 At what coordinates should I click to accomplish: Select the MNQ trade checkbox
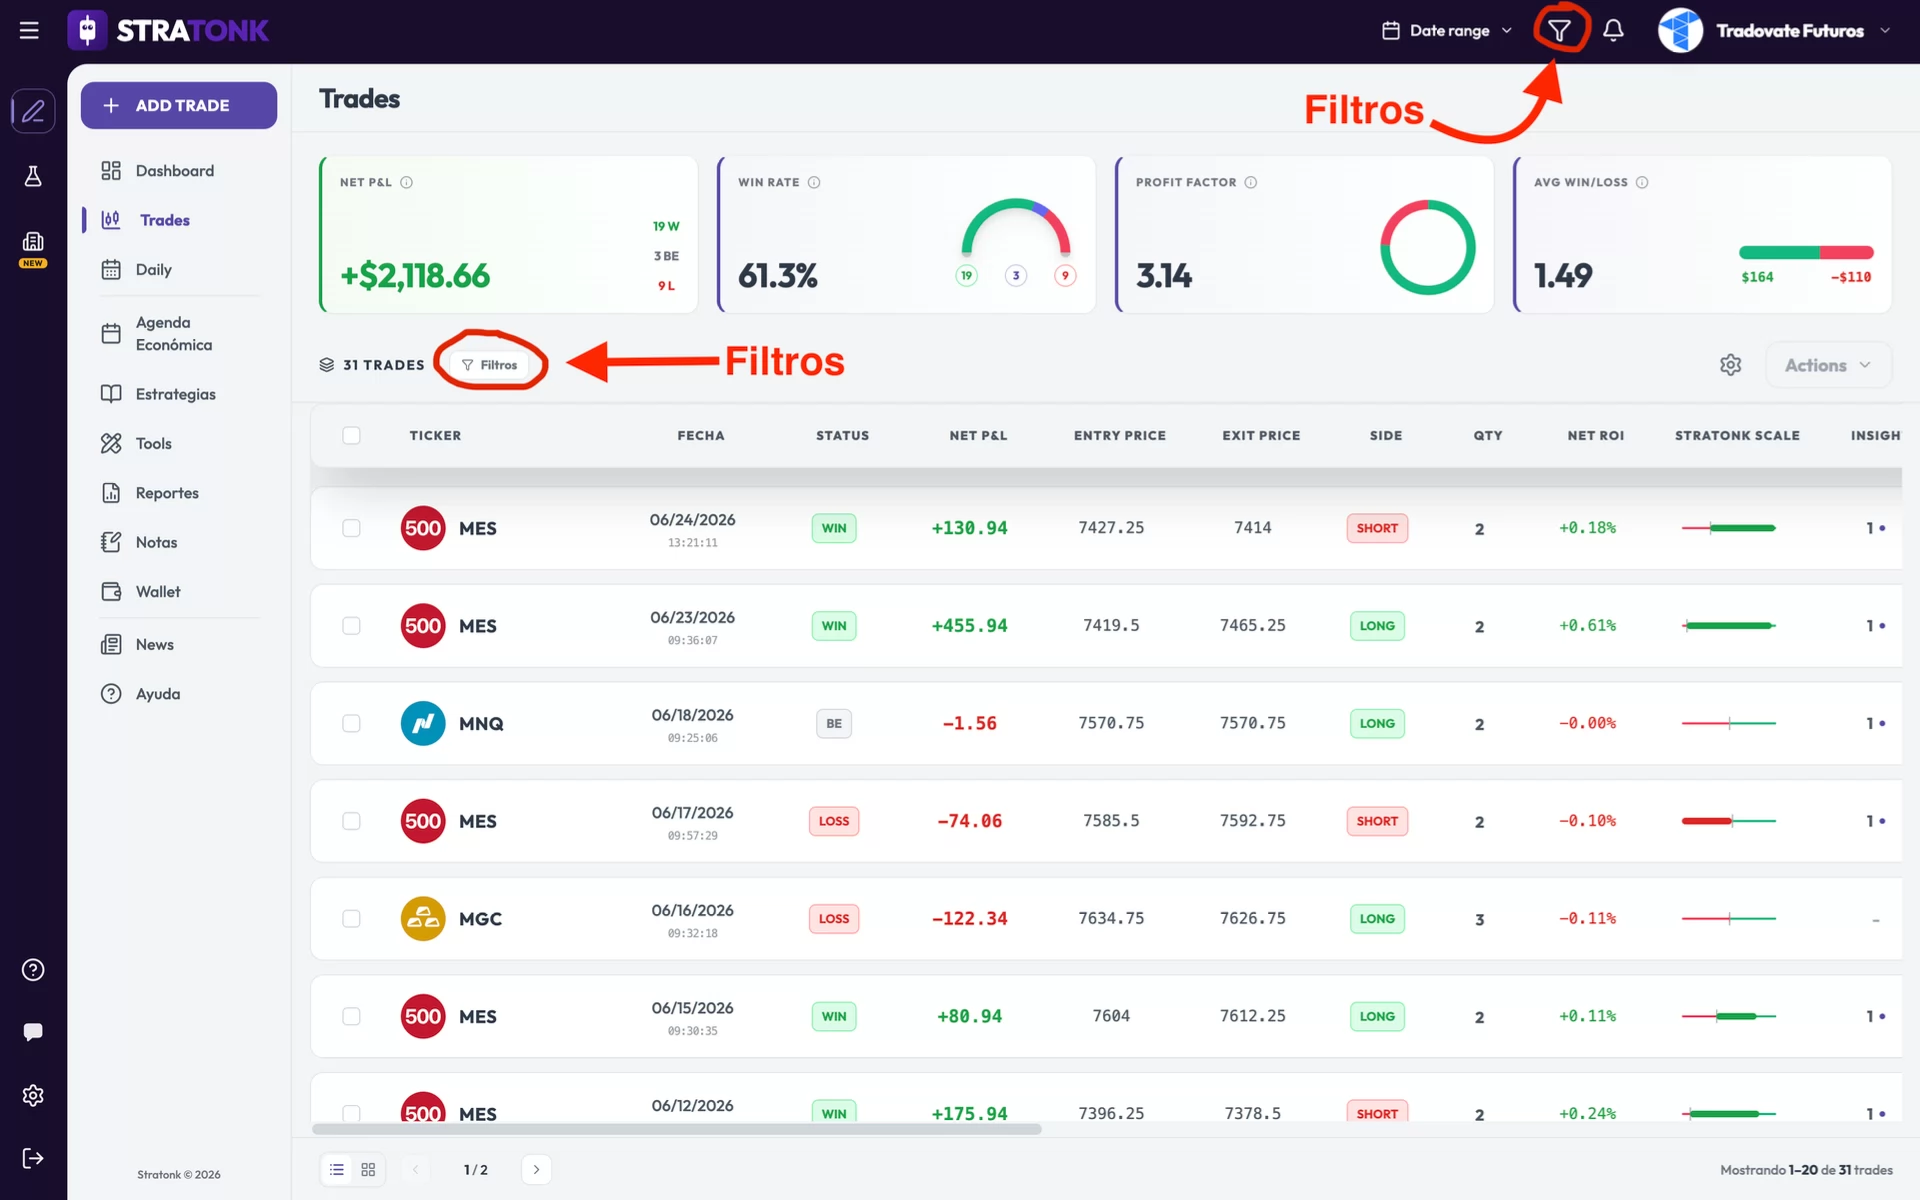pyautogui.click(x=351, y=723)
